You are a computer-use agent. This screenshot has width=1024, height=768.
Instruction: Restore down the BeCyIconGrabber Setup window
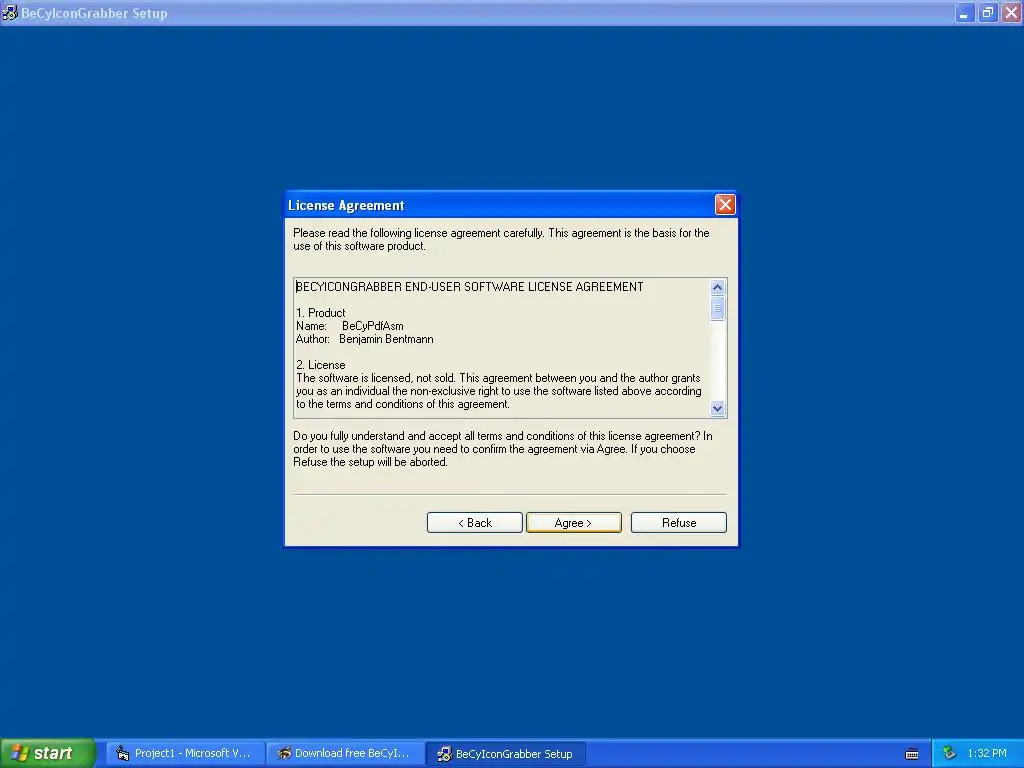click(x=988, y=12)
